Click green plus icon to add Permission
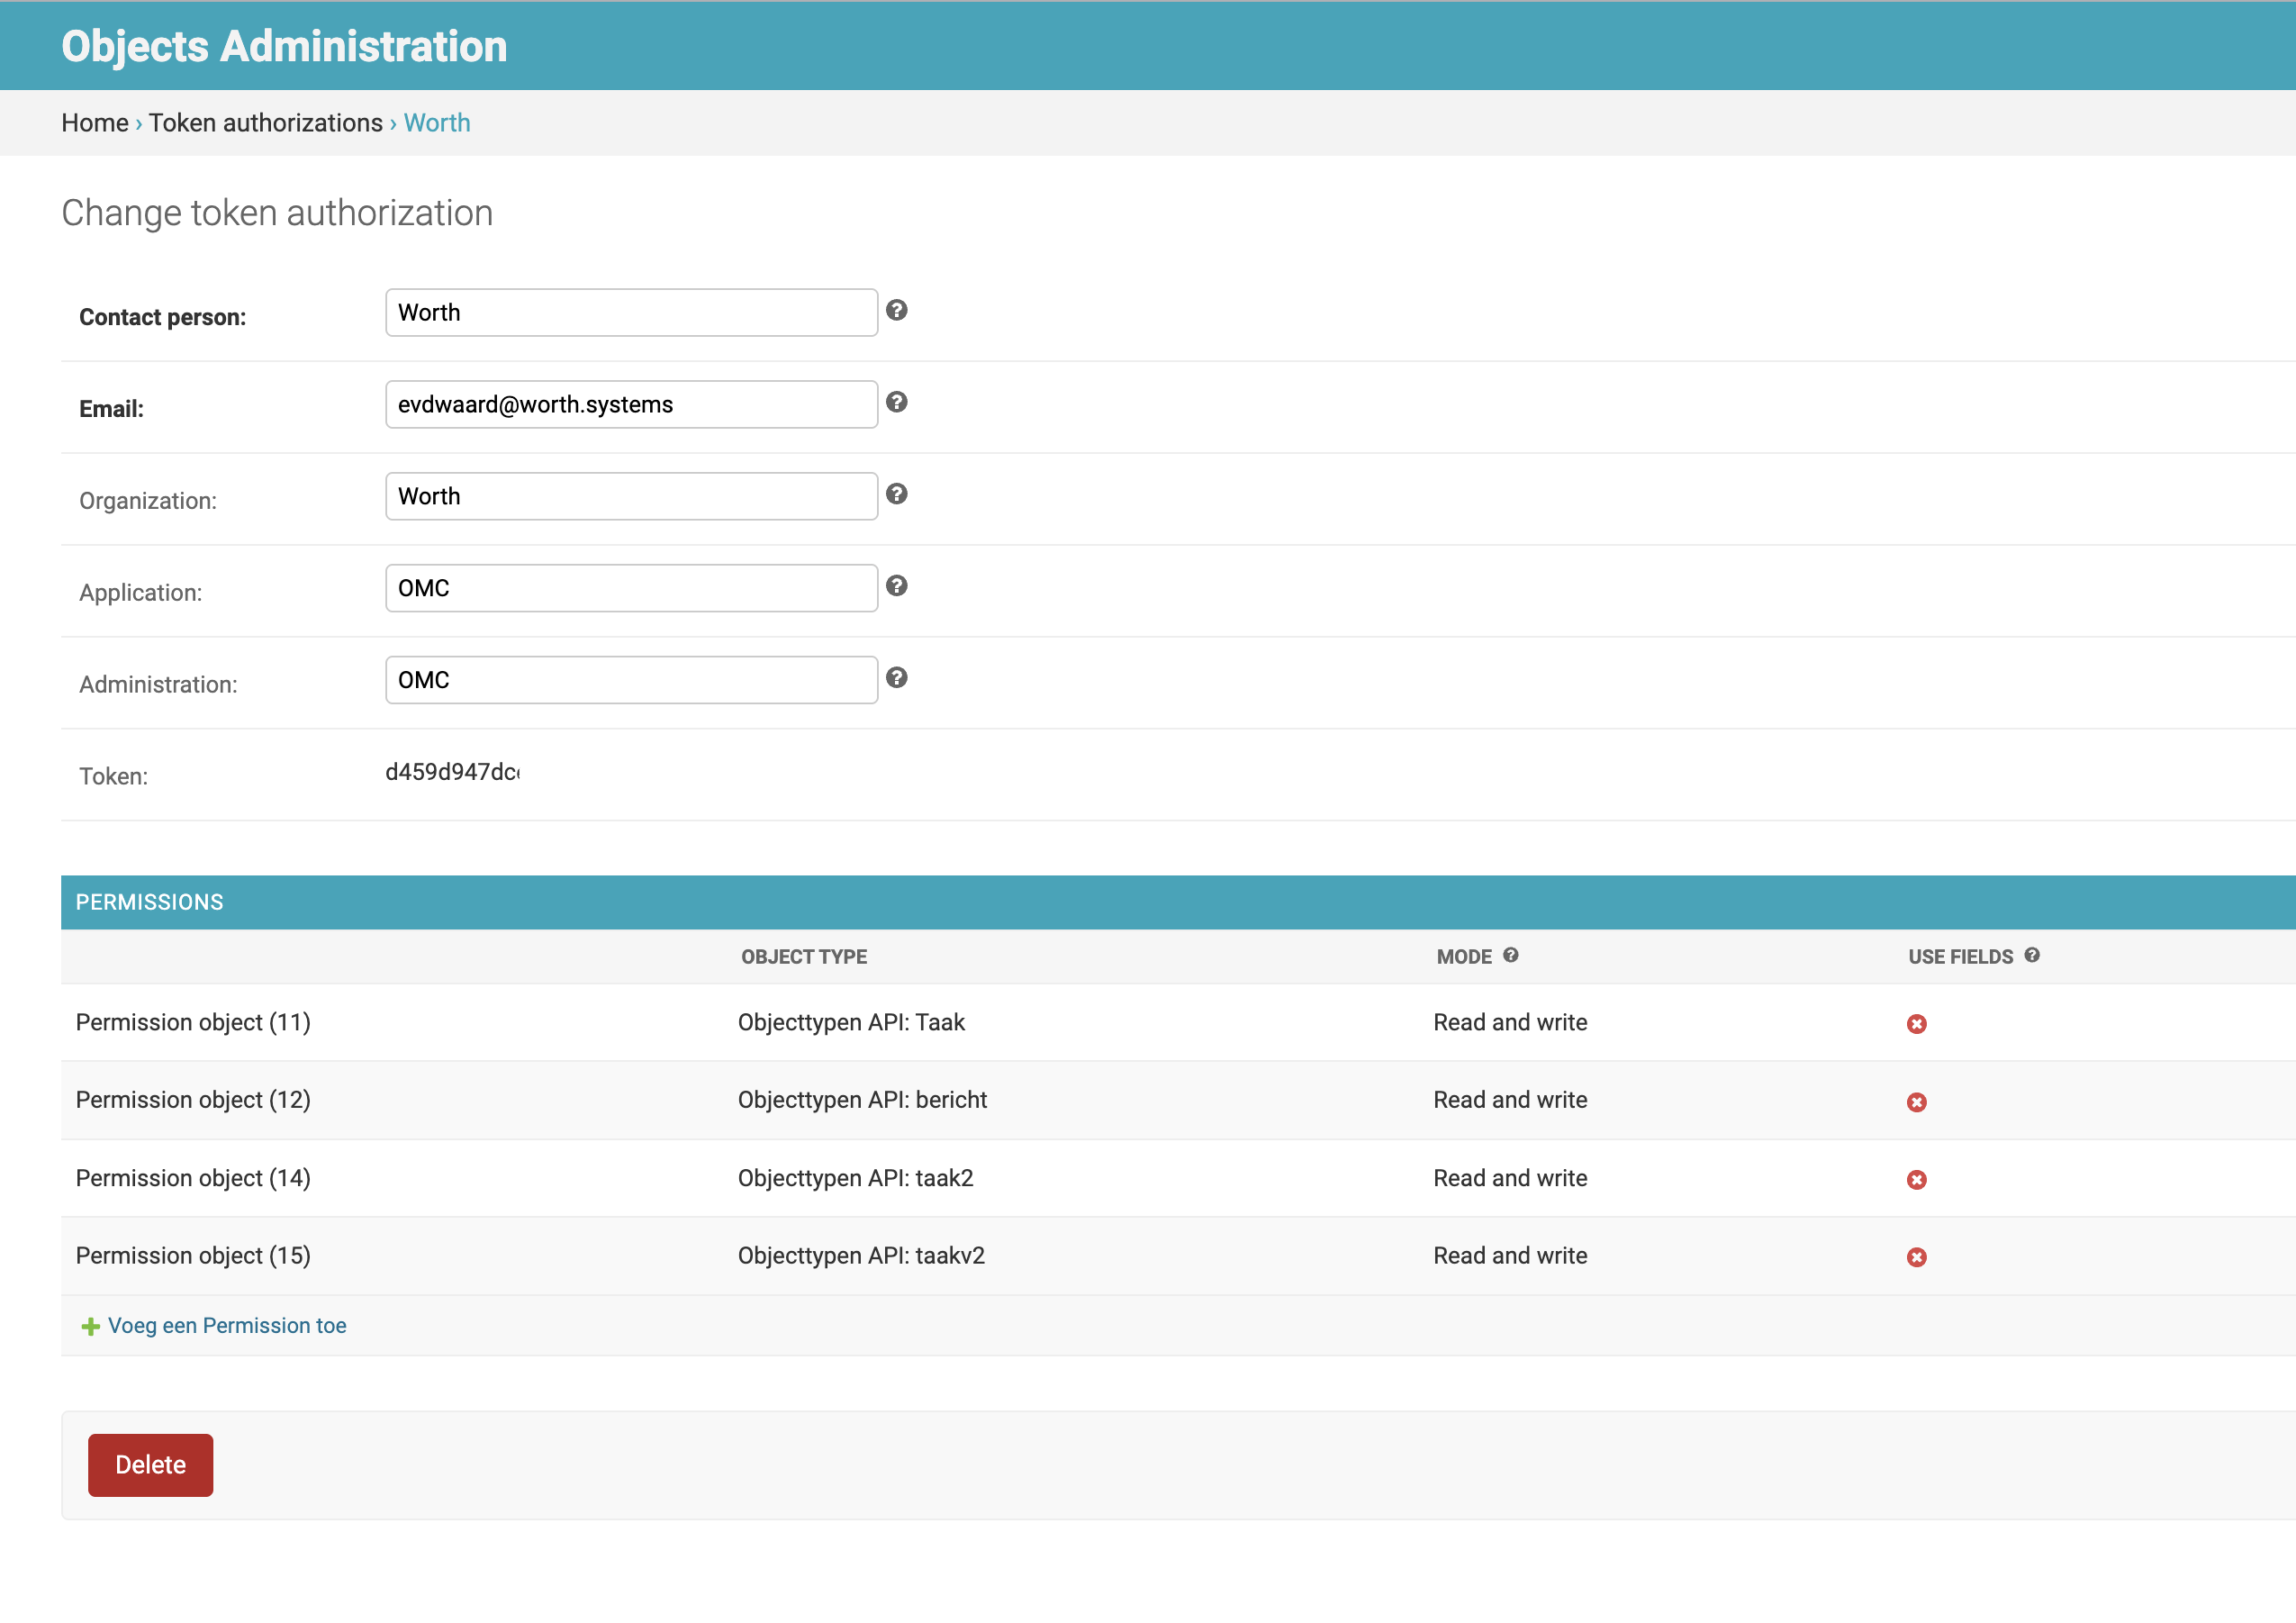 [x=90, y=1326]
